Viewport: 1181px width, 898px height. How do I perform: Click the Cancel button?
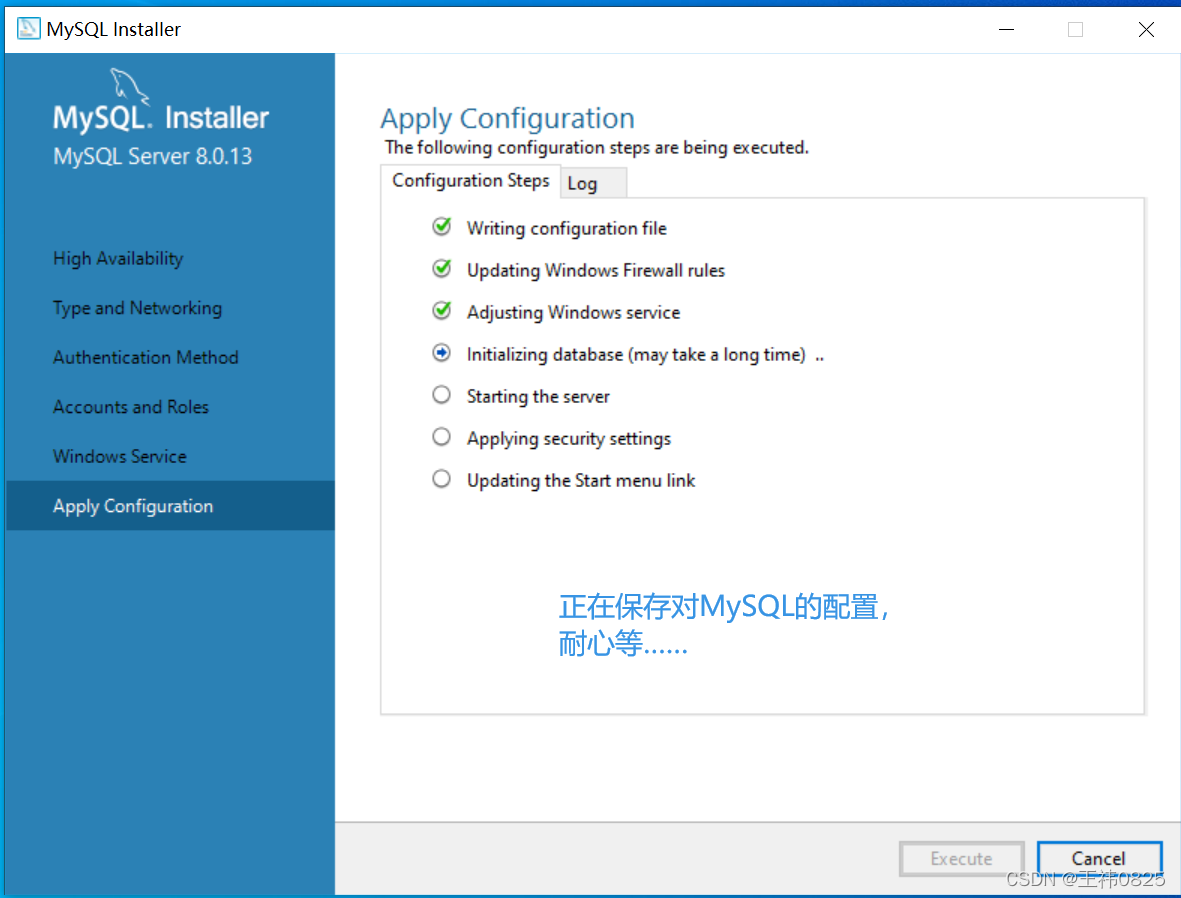tap(1098, 859)
